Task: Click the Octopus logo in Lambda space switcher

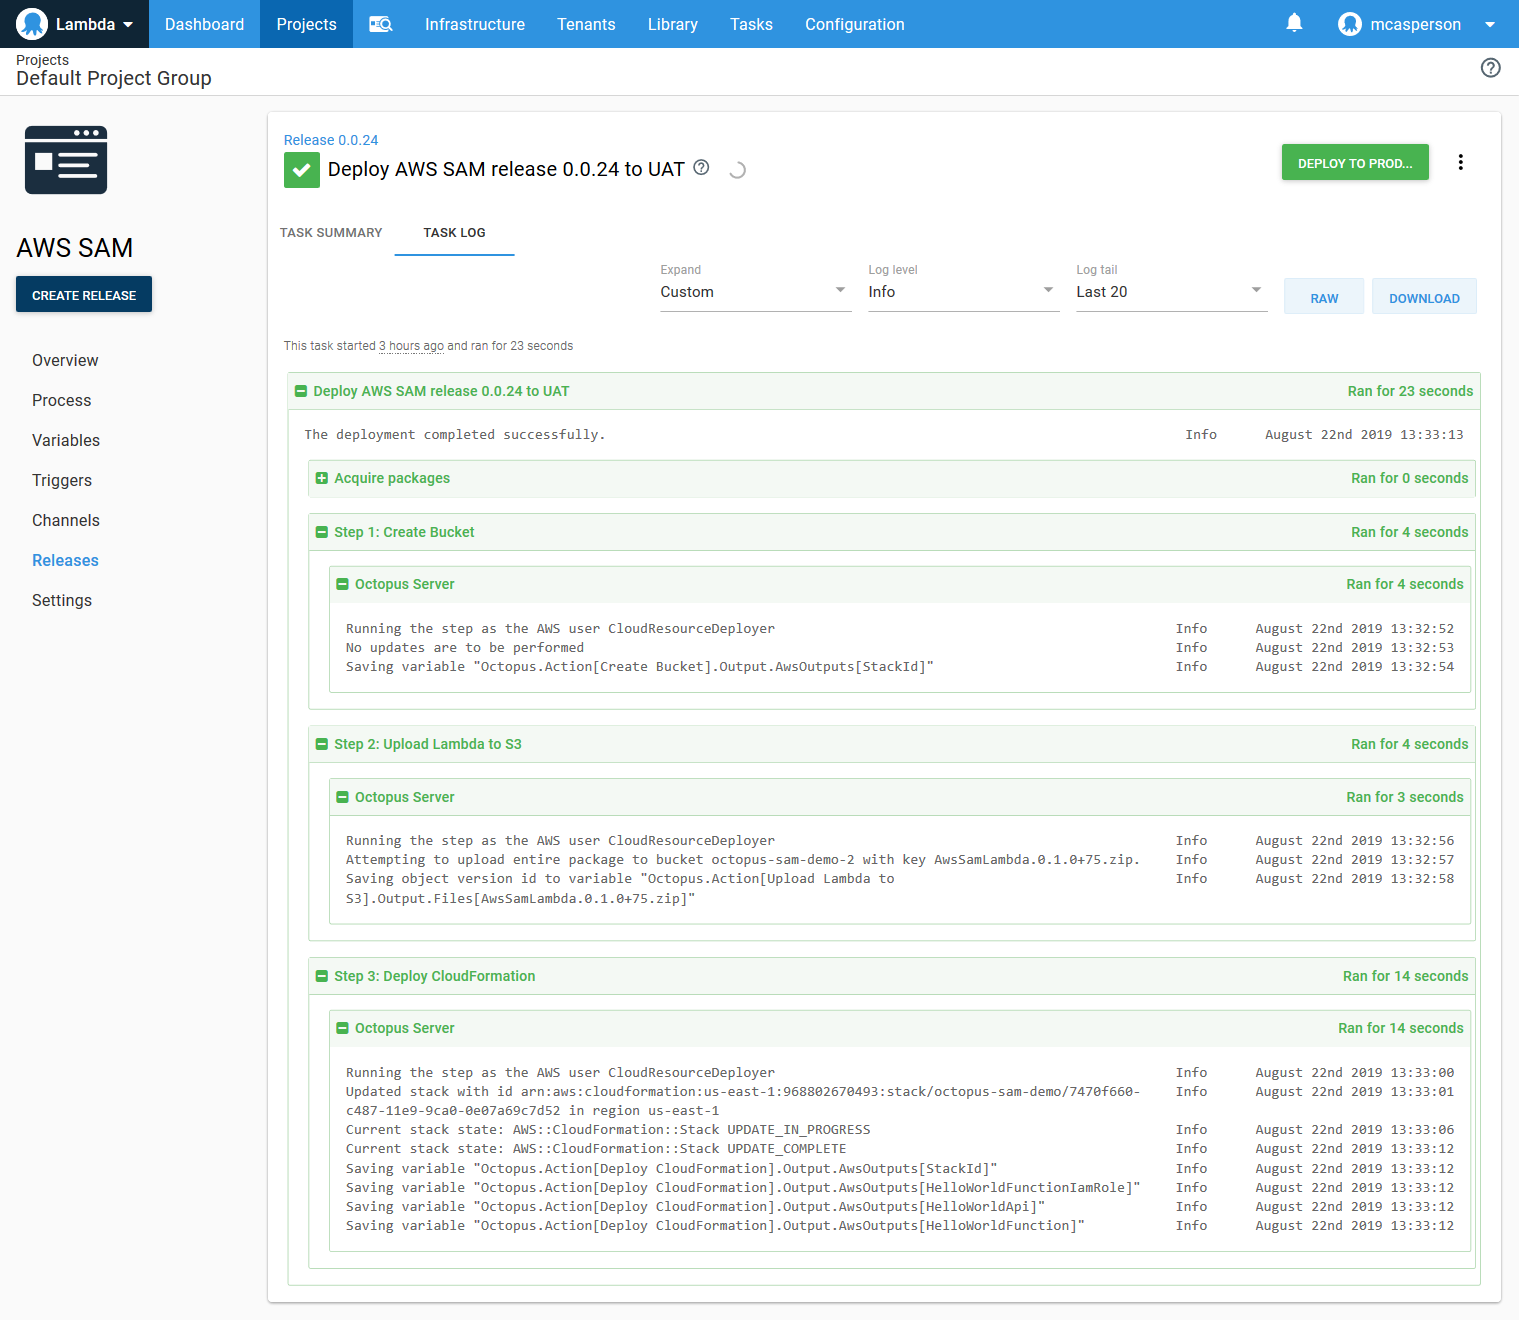Action: [x=32, y=24]
